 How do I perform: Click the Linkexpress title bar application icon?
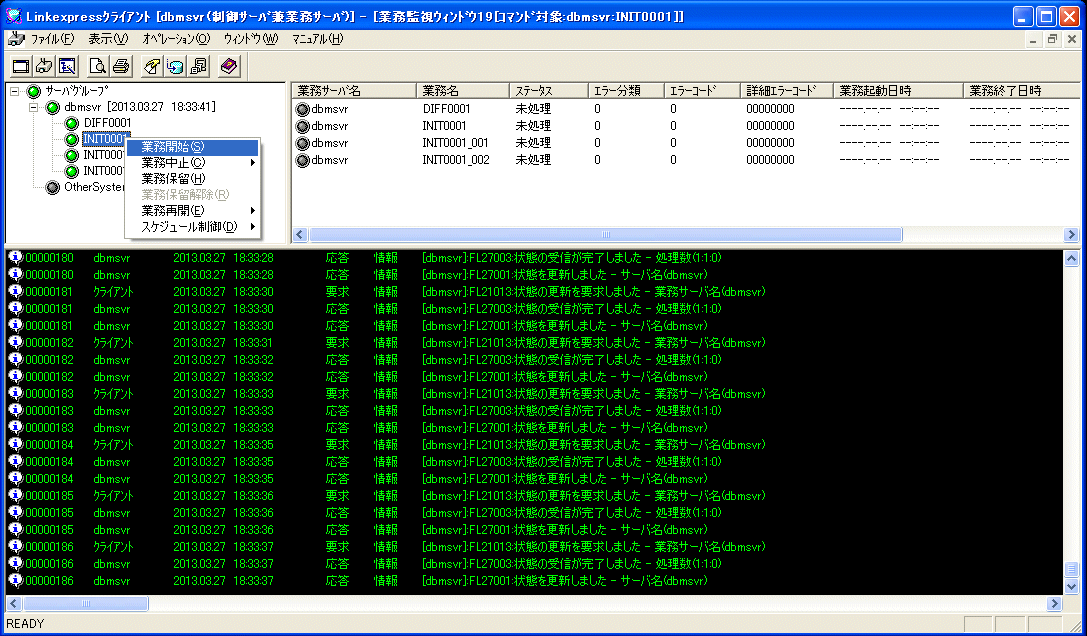point(13,16)
